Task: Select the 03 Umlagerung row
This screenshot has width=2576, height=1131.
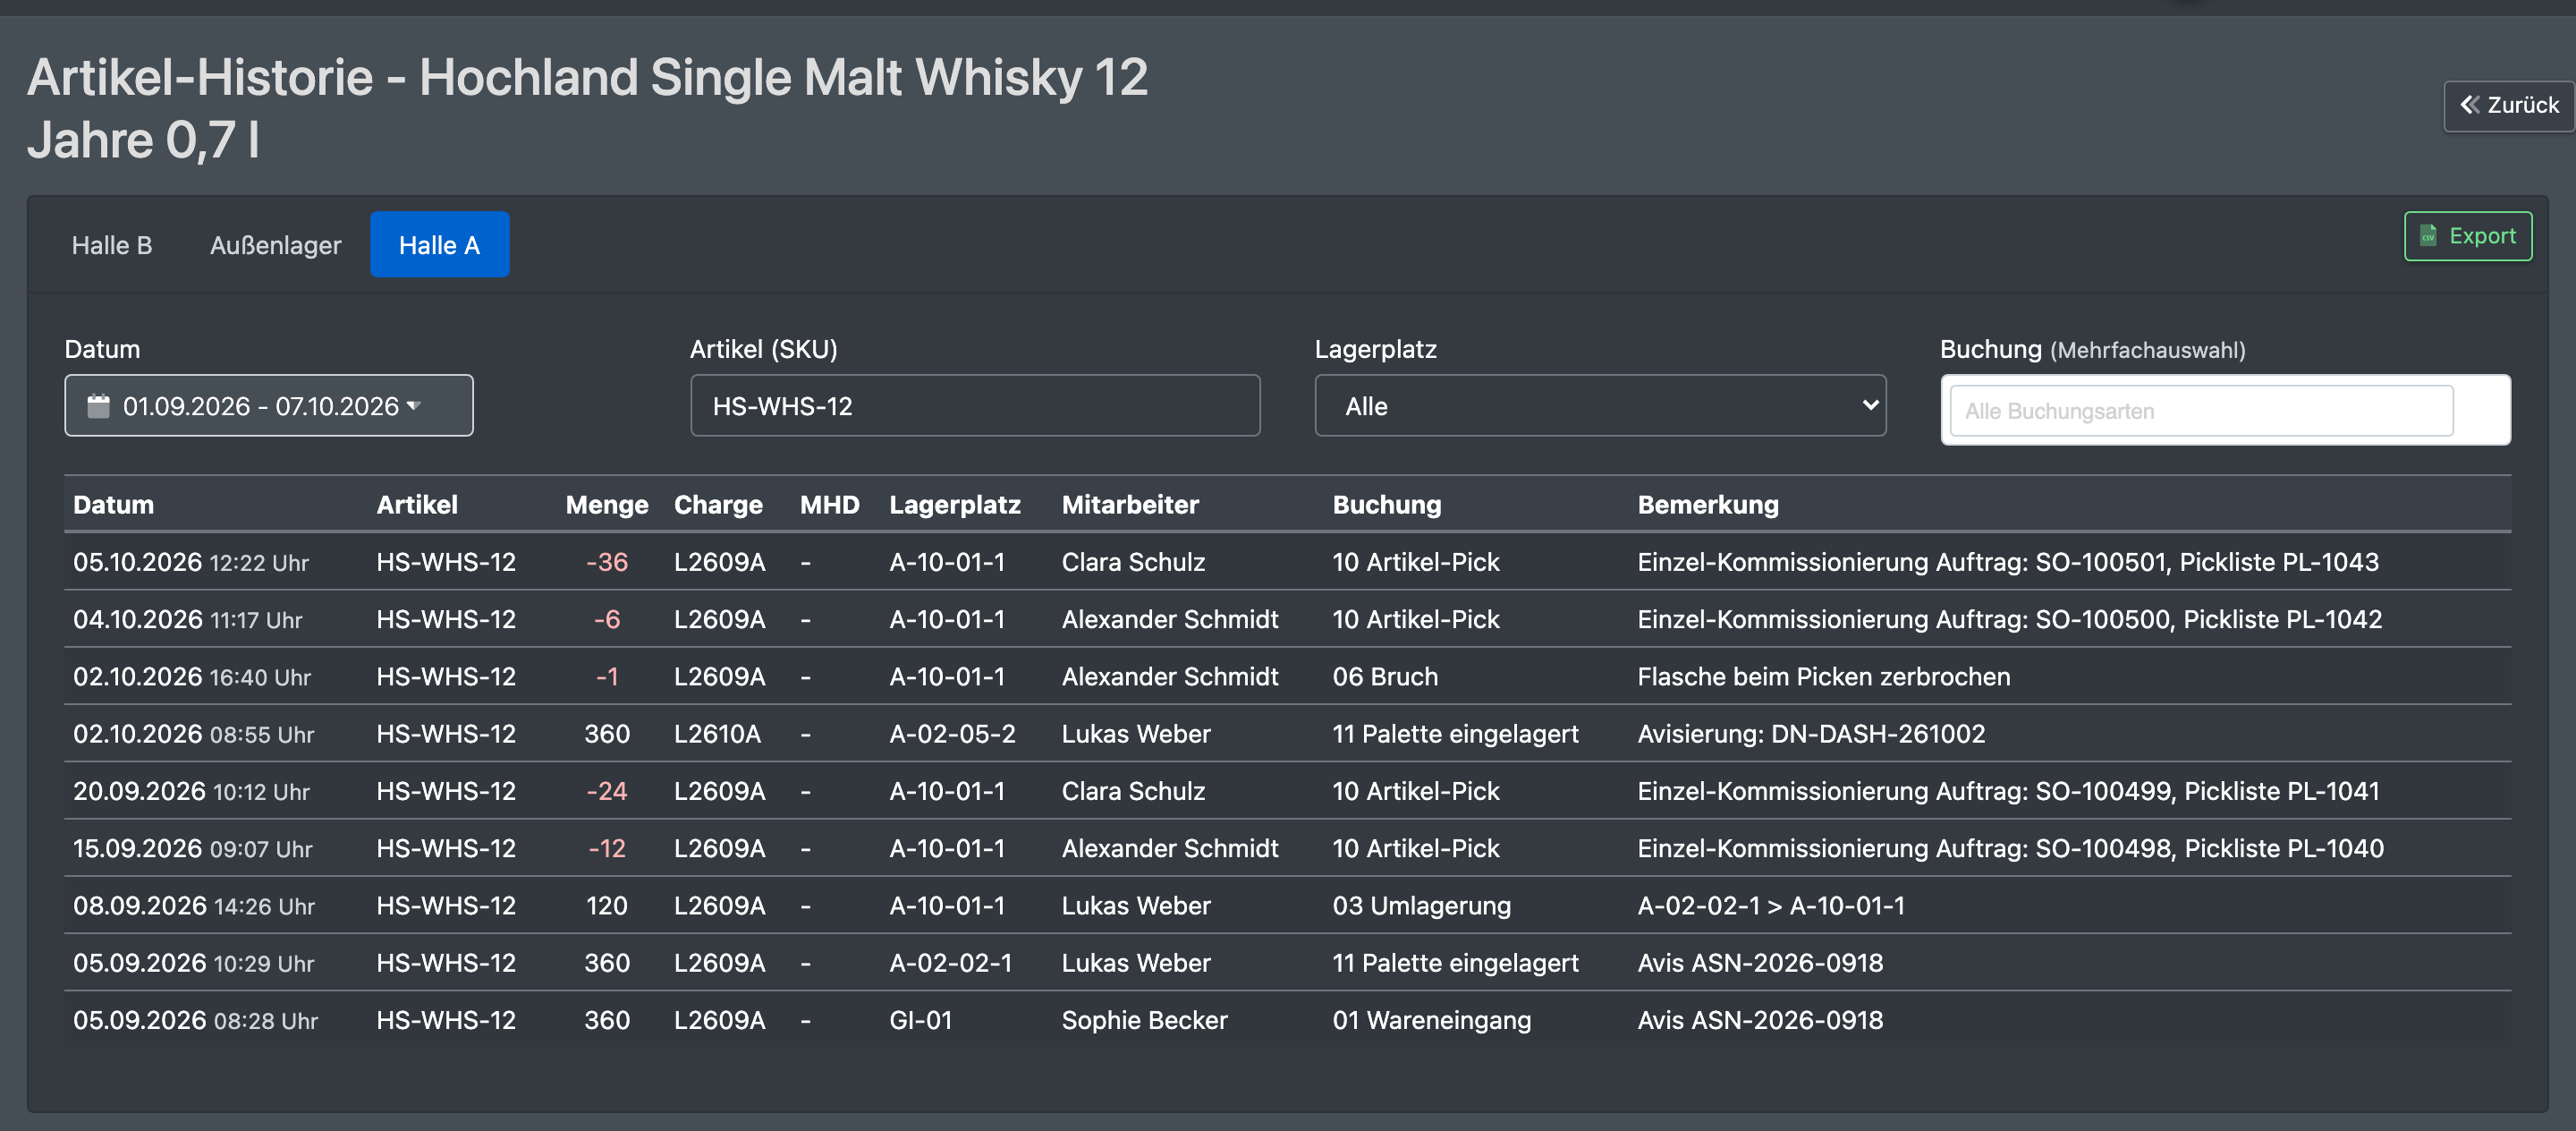Action: click(1287, 906)
